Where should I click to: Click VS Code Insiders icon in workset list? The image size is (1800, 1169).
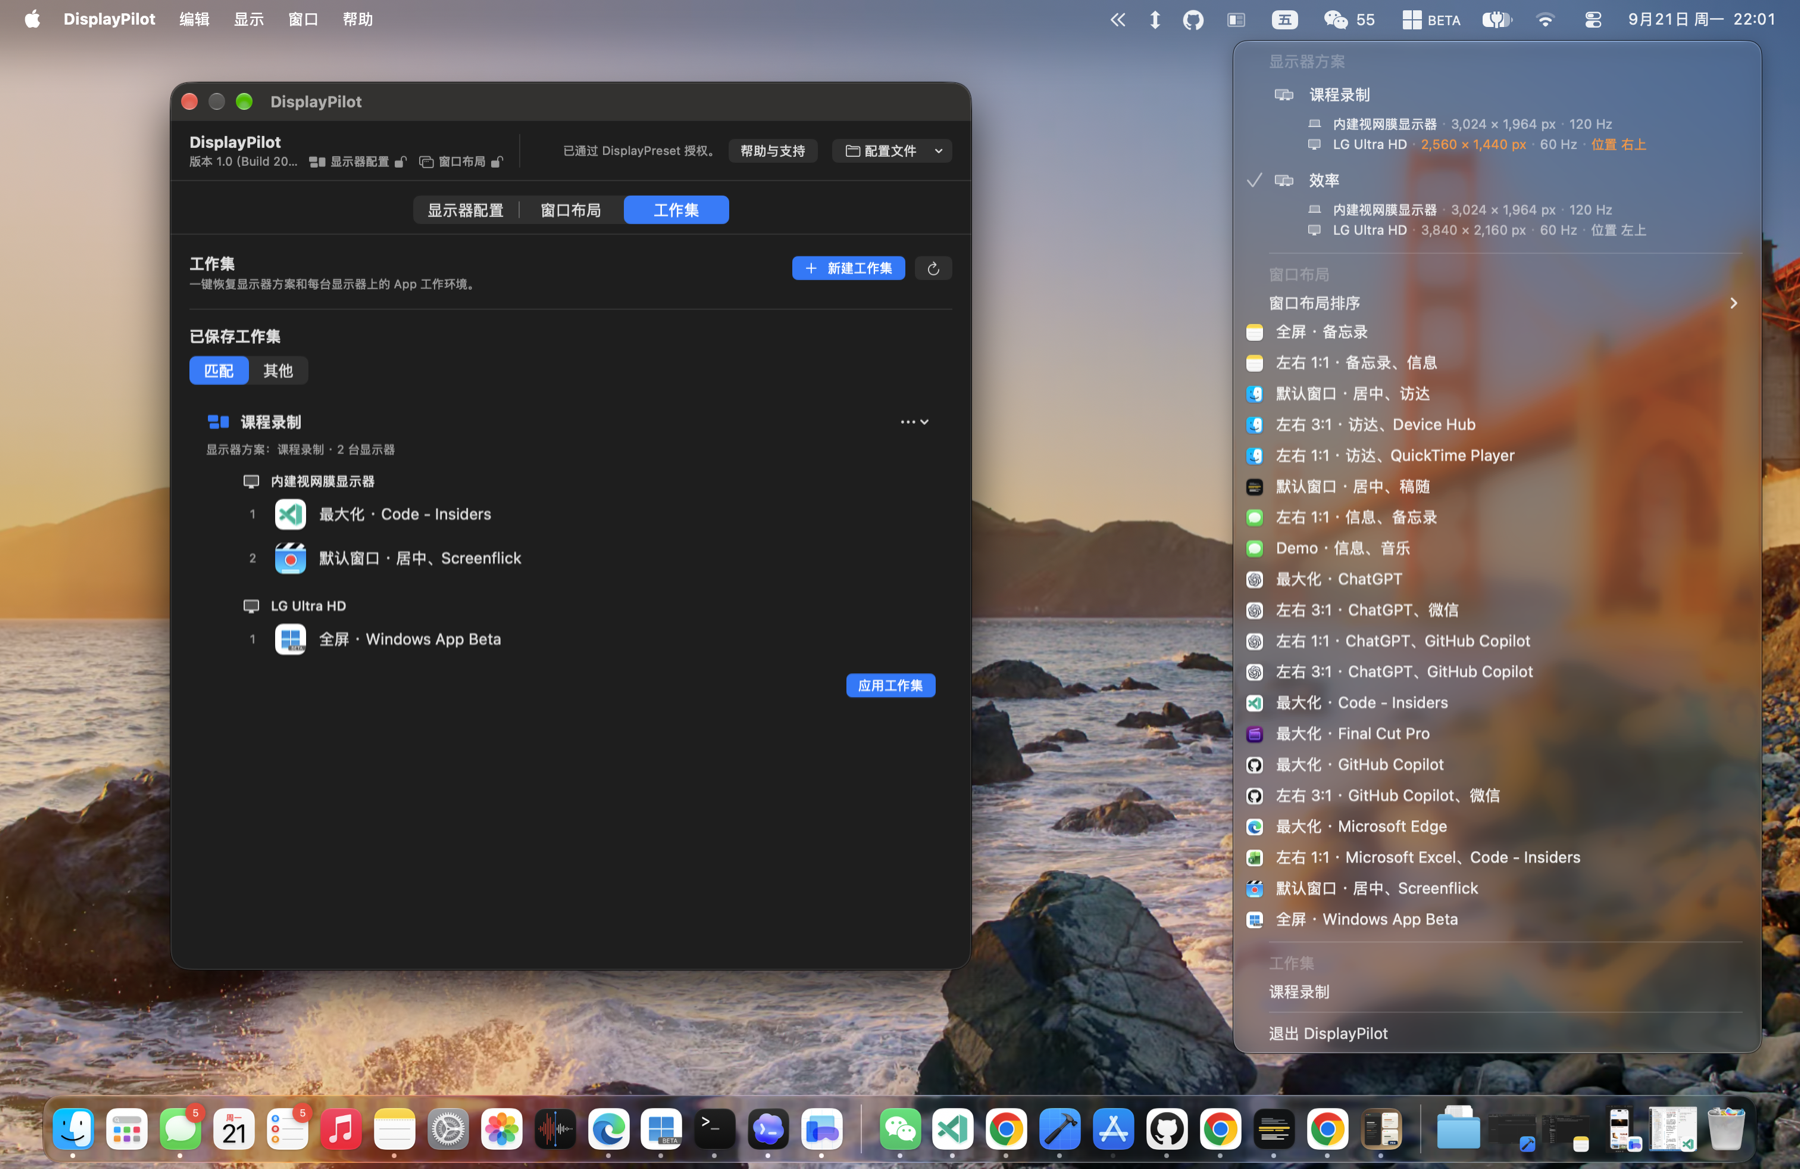(290, 514)
